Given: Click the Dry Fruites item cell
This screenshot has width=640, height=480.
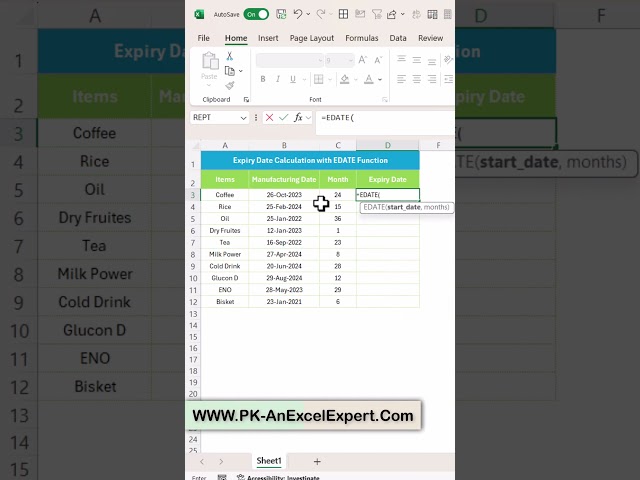Looking at the screenshot, I should (224, 230).
